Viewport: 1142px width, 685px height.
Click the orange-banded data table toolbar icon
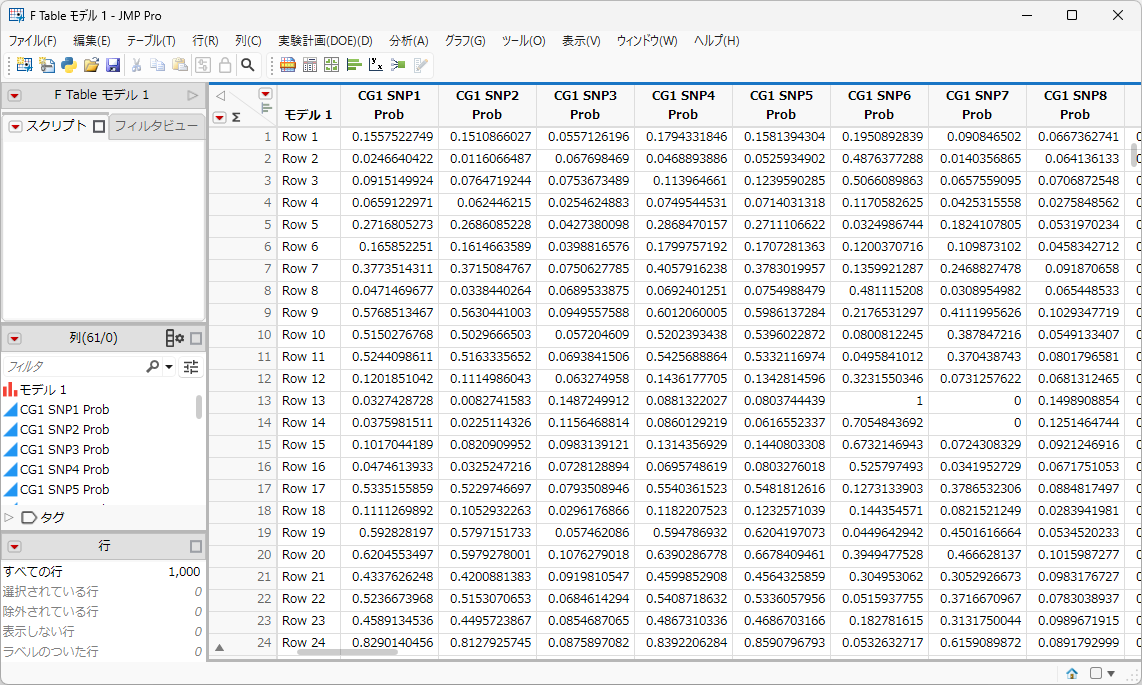[288, 66]
